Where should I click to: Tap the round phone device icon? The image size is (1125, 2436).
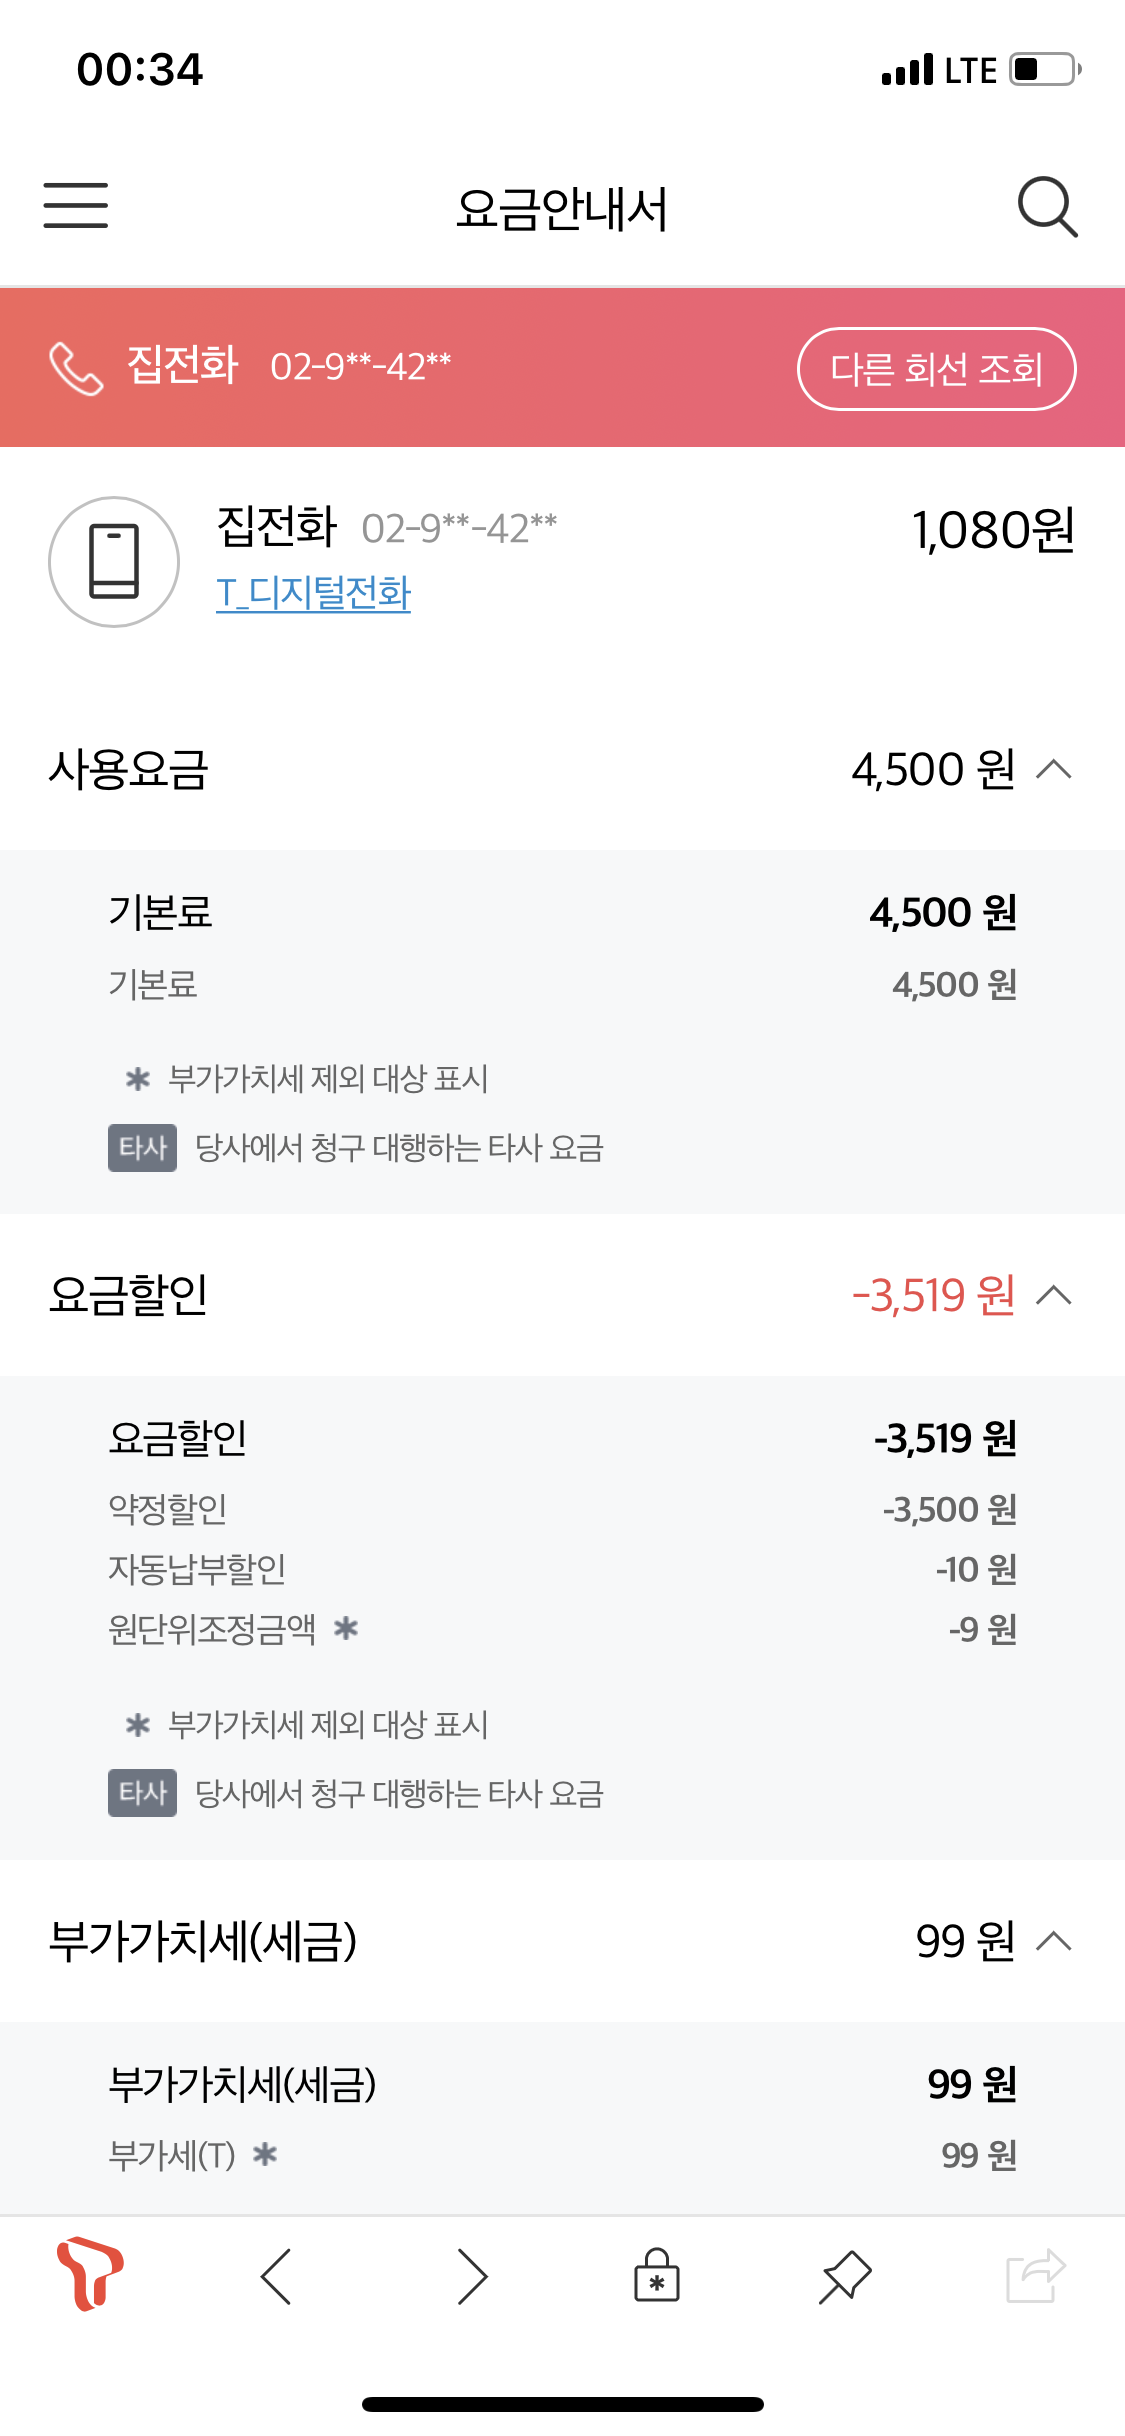pyautogui.click(x=114, y=562)
